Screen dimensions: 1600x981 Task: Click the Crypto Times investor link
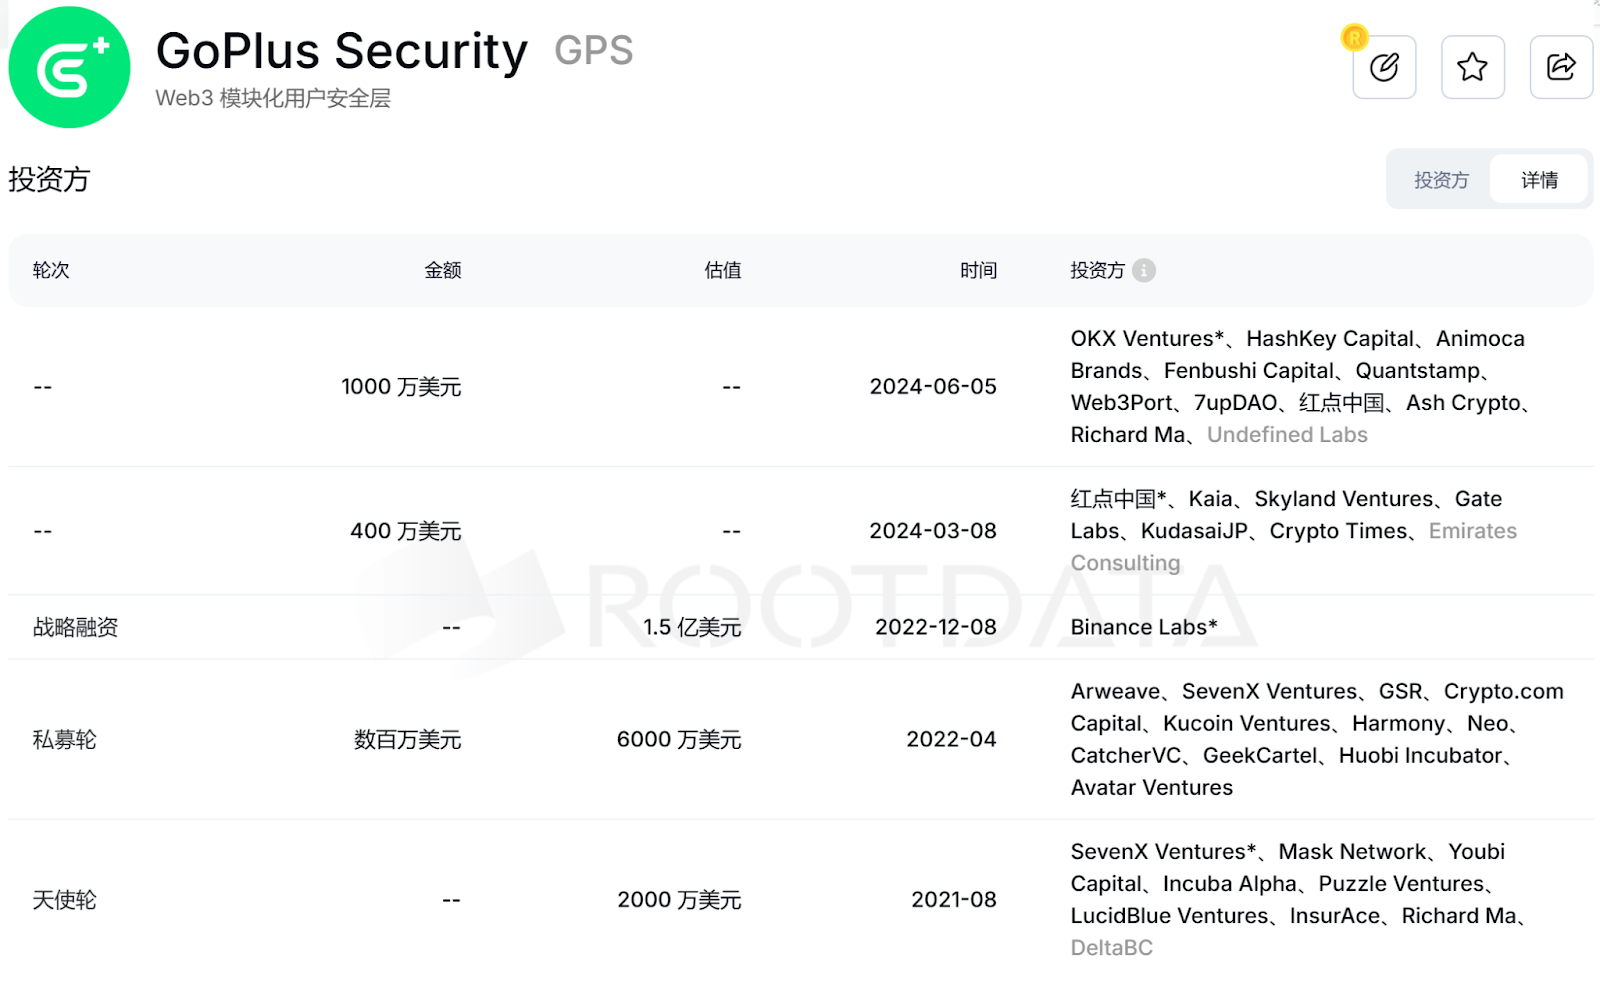[1338, 531]
